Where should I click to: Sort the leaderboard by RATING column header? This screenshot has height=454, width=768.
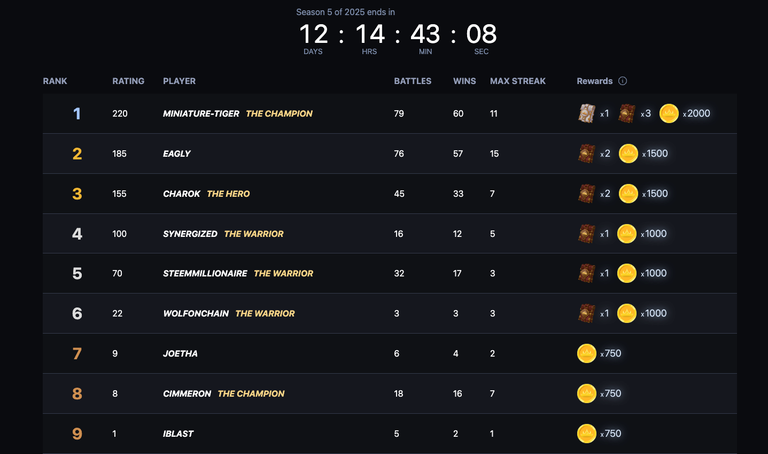[x=128, y=81]
